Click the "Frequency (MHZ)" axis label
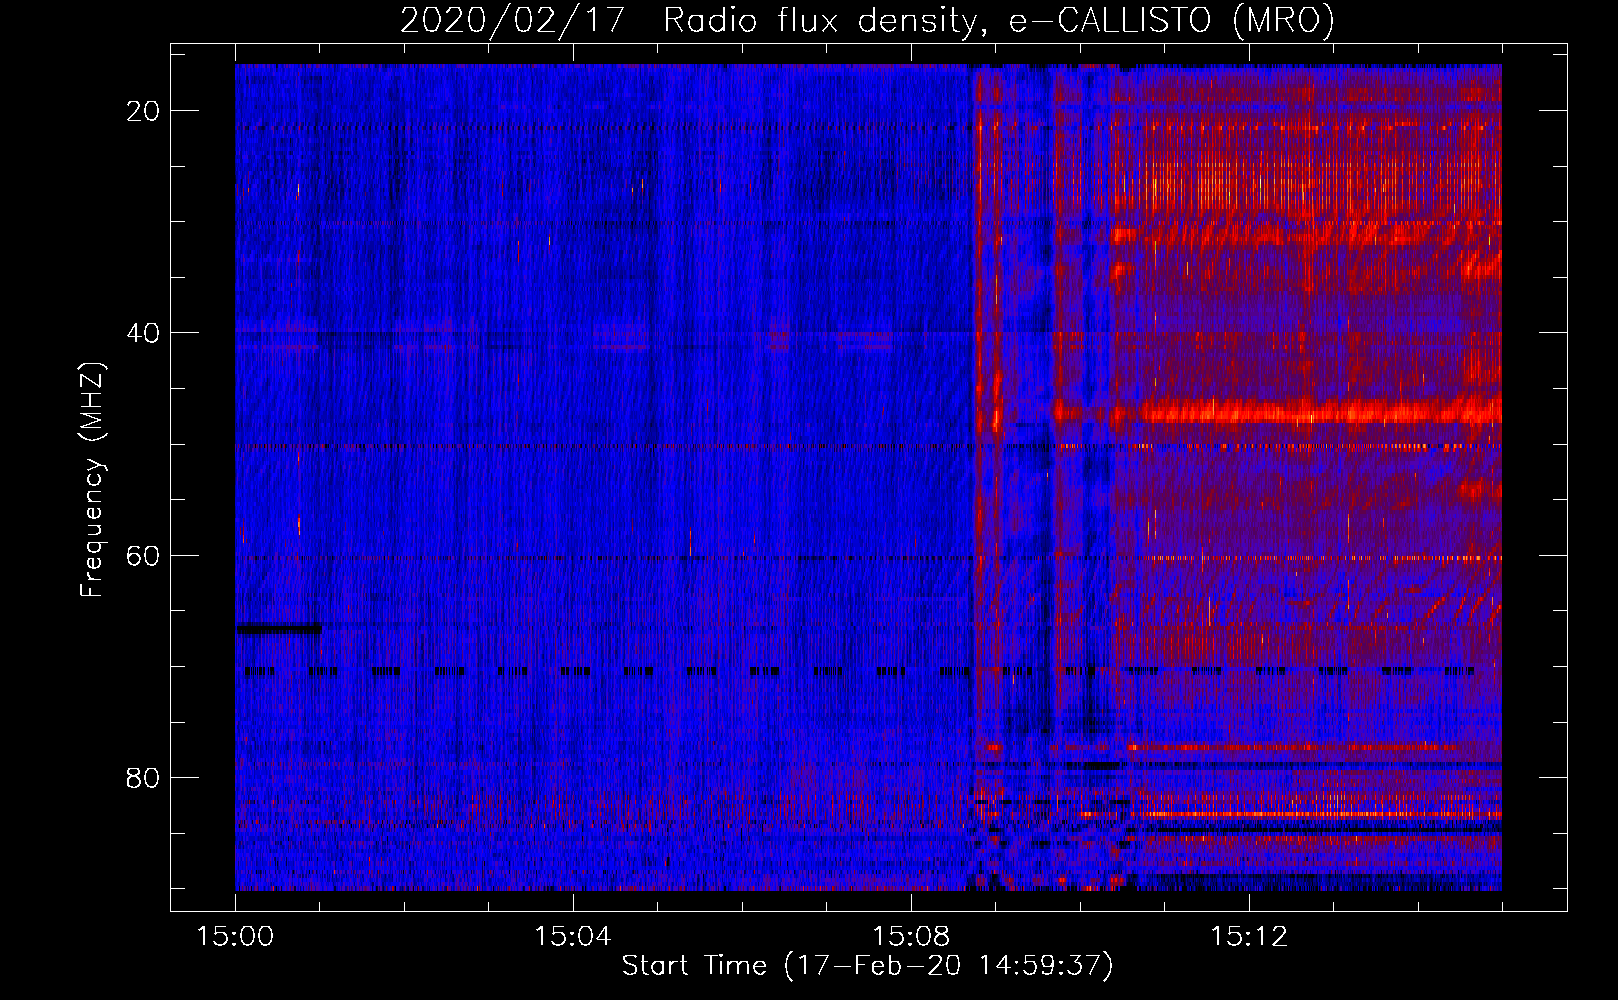Image resolution: width=1618 pixels, height=1000 pixels. pos(91,480)
